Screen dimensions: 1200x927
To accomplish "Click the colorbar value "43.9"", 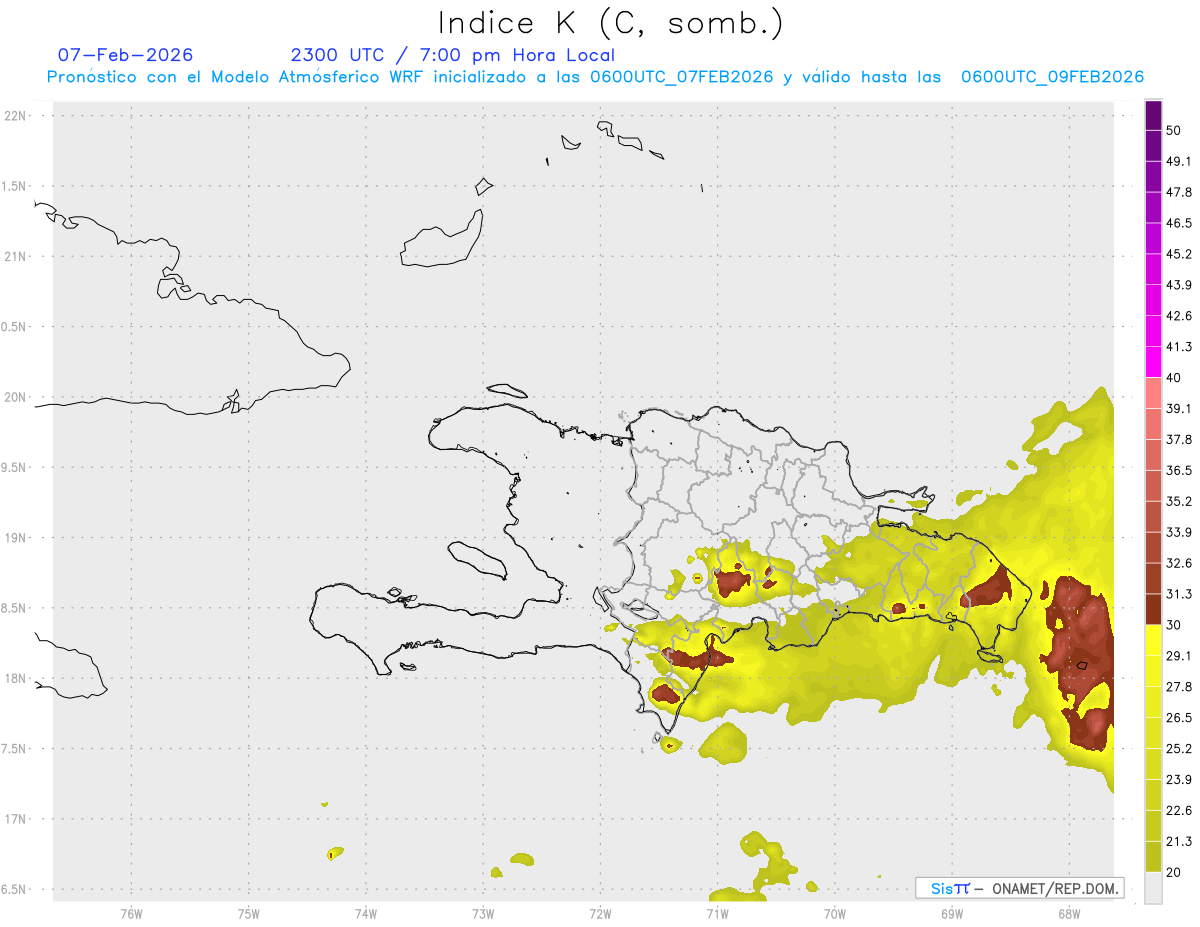I will click(x=1179, y=286).
